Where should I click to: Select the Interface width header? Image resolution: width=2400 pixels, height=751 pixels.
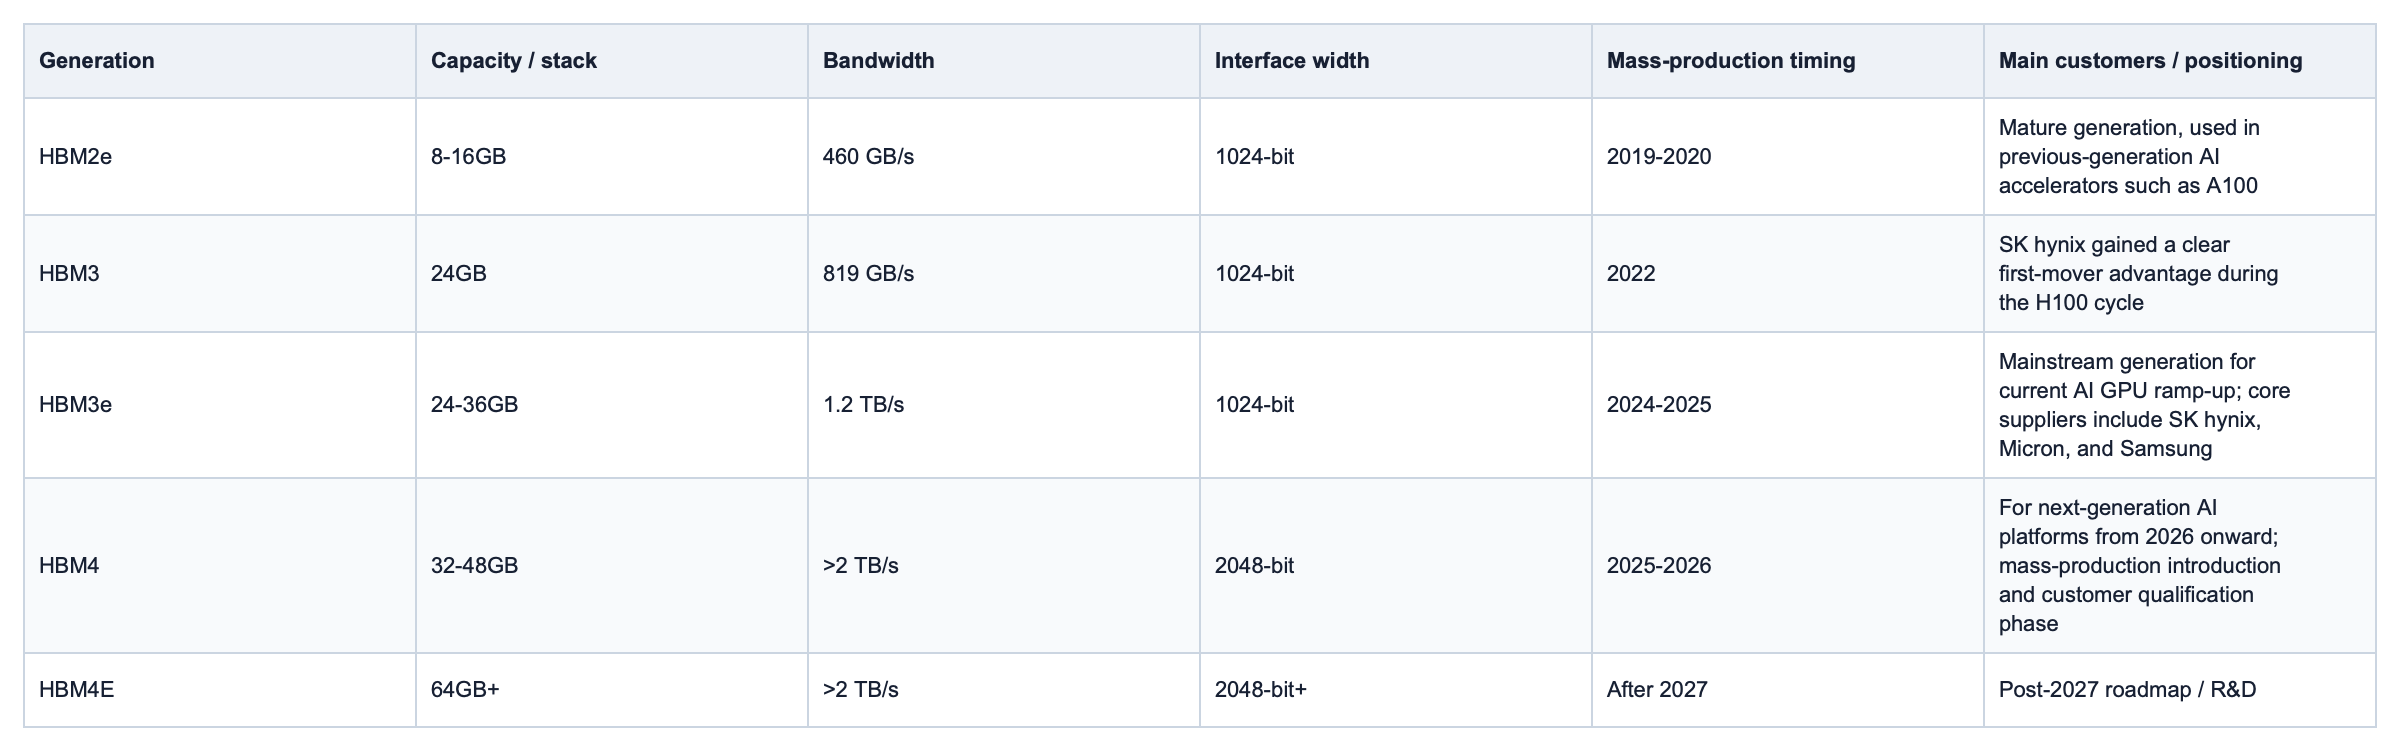click(1396, 61)
